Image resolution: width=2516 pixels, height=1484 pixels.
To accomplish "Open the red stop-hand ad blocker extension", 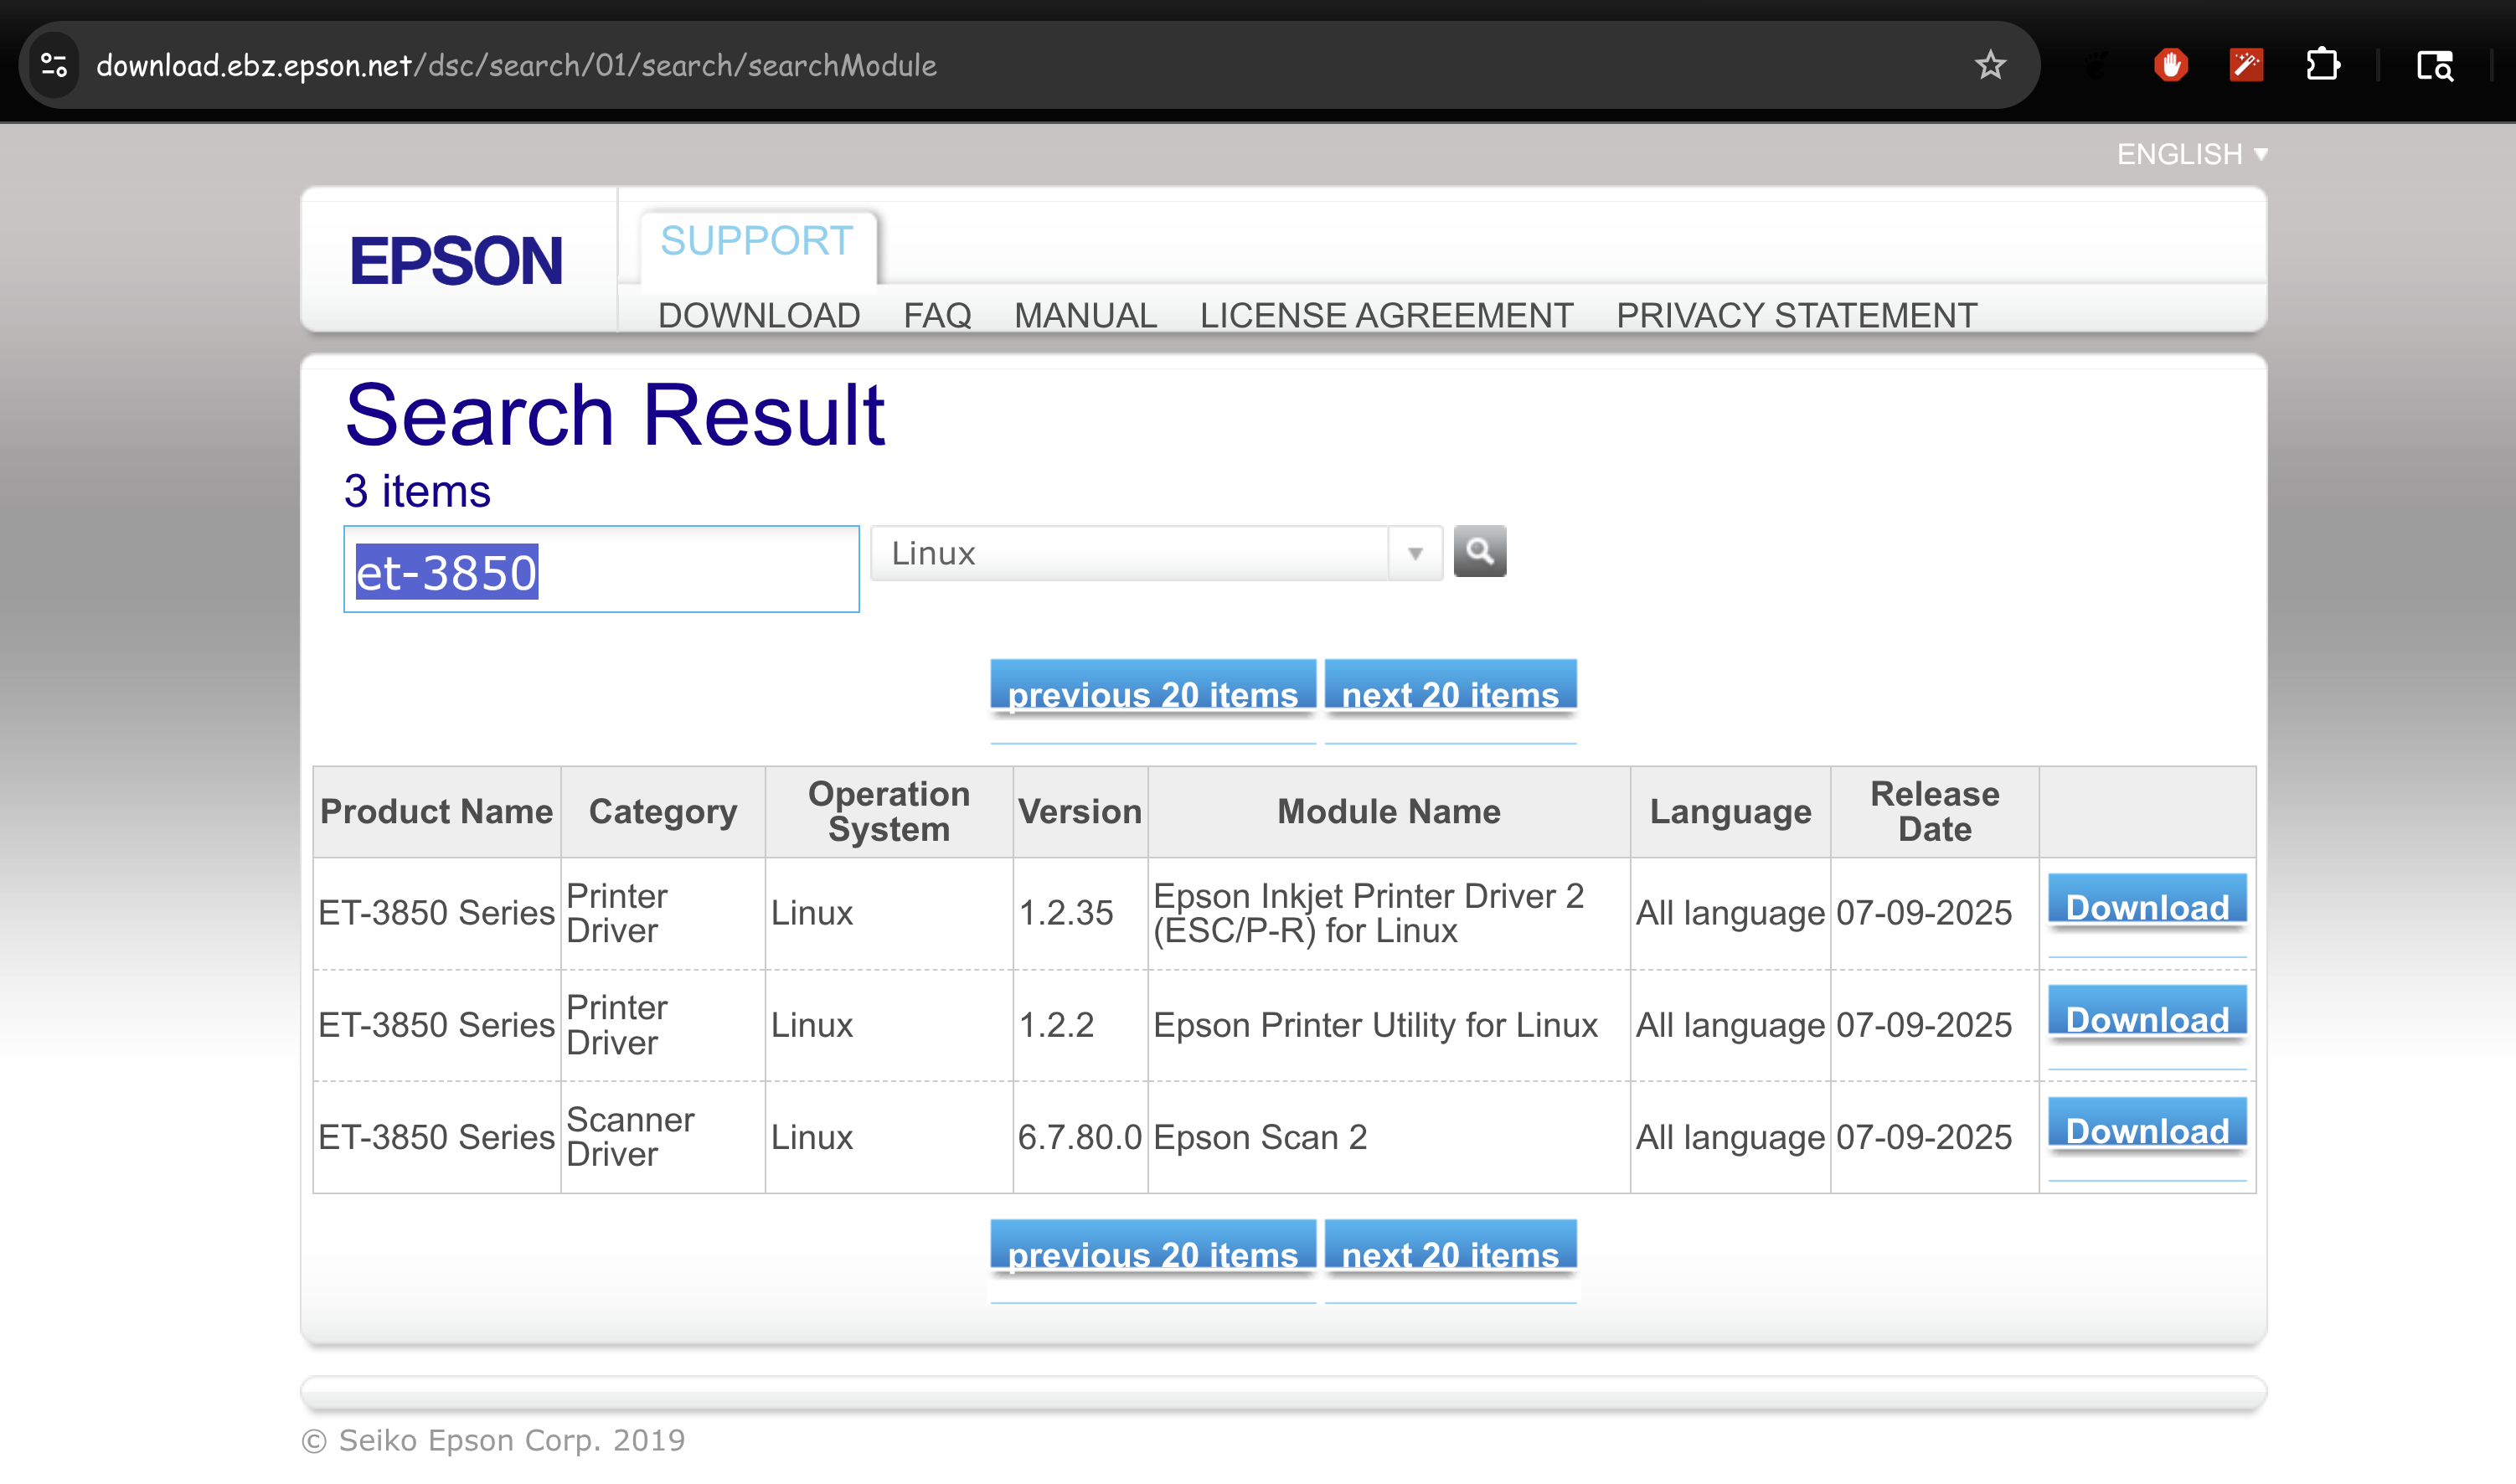I will (2170, 65).
